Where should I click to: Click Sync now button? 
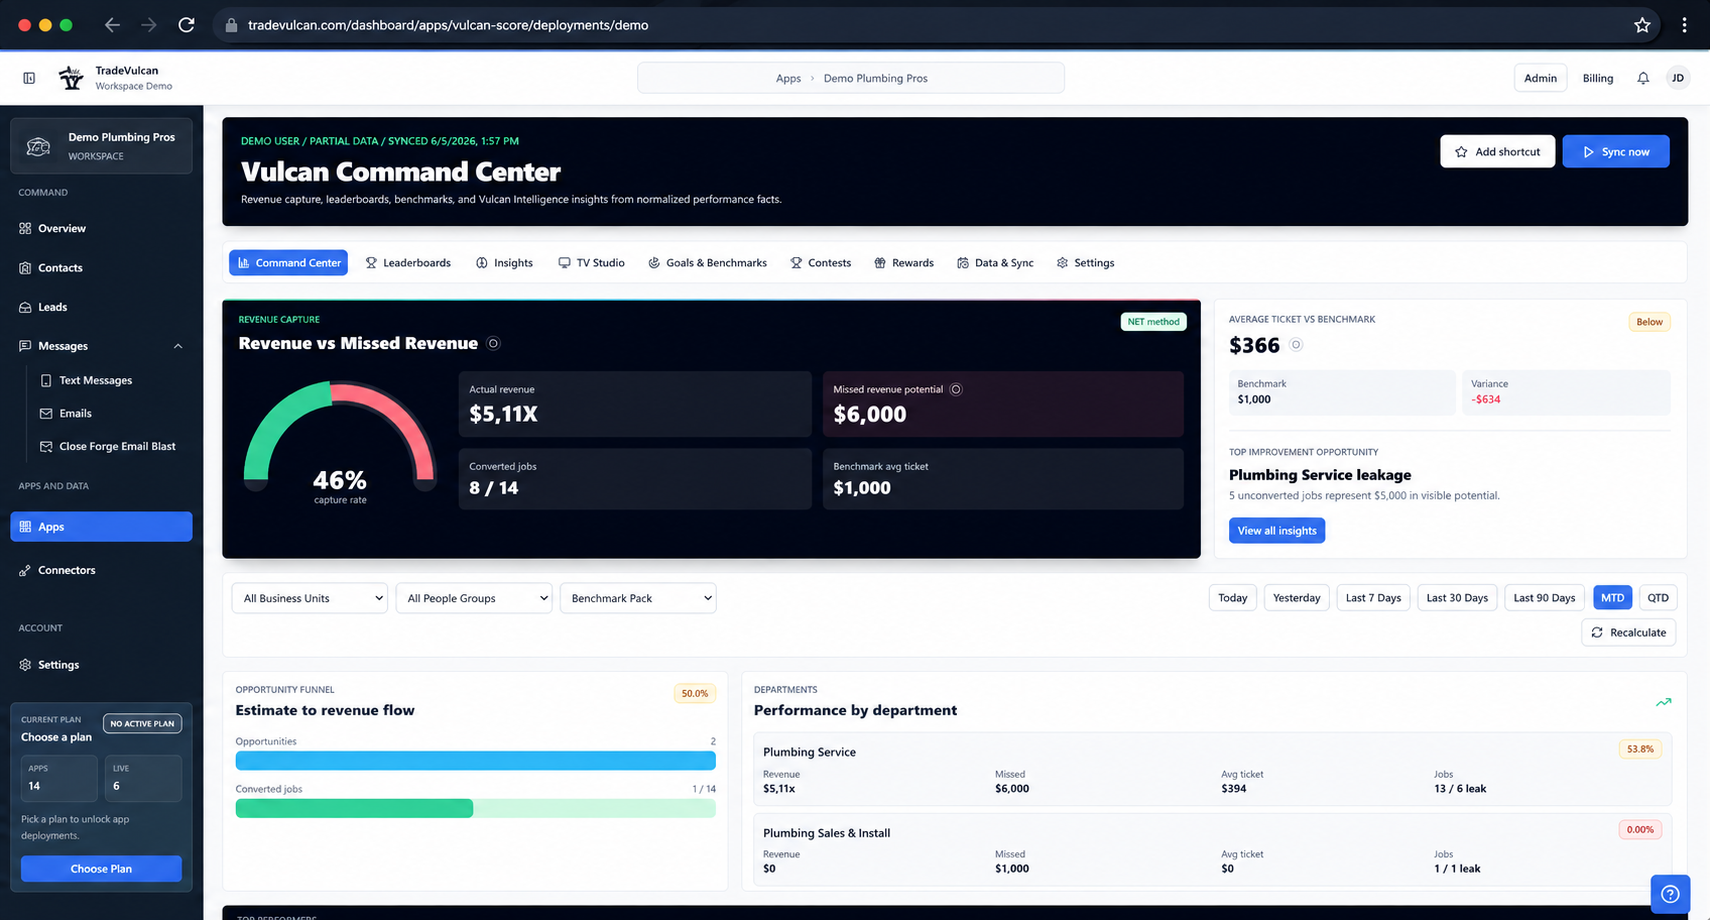(1615, 152)
